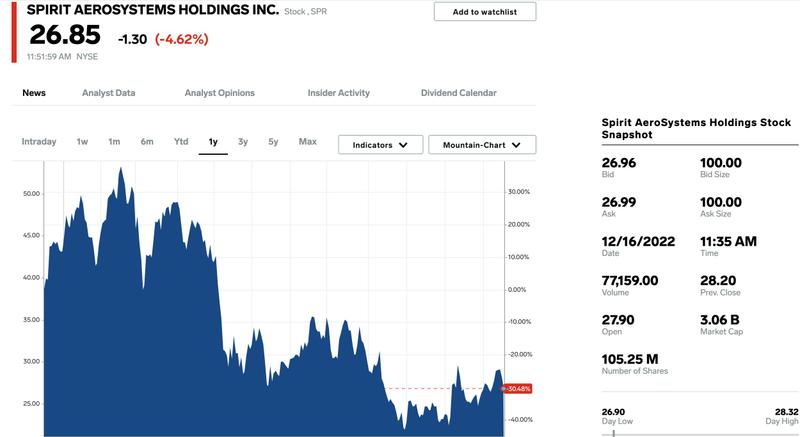This screenshot has height=437, width=800.
Task: Click the Day Low/High range slider marker
Action: pyautogui.click(x=613, y=433)
